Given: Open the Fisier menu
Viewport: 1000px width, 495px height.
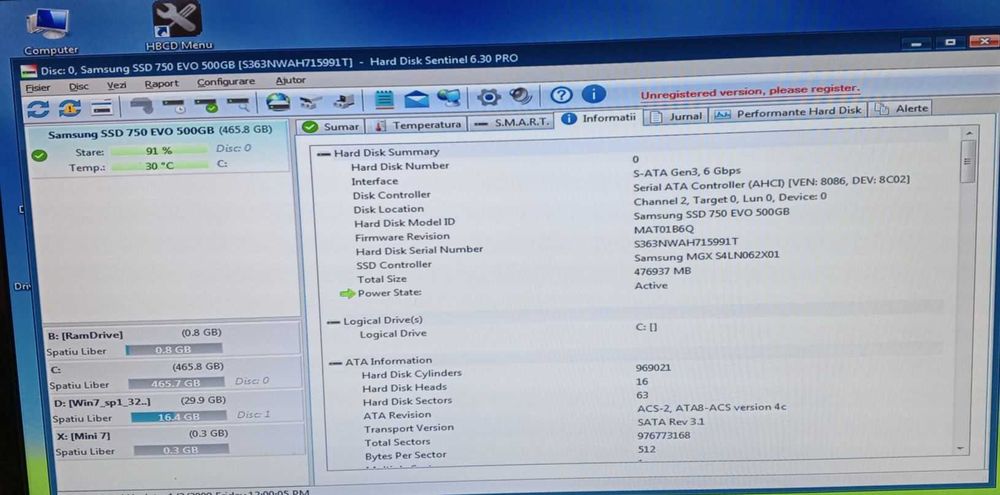Looking at the screenshot, I should click(x=38, y=87).
